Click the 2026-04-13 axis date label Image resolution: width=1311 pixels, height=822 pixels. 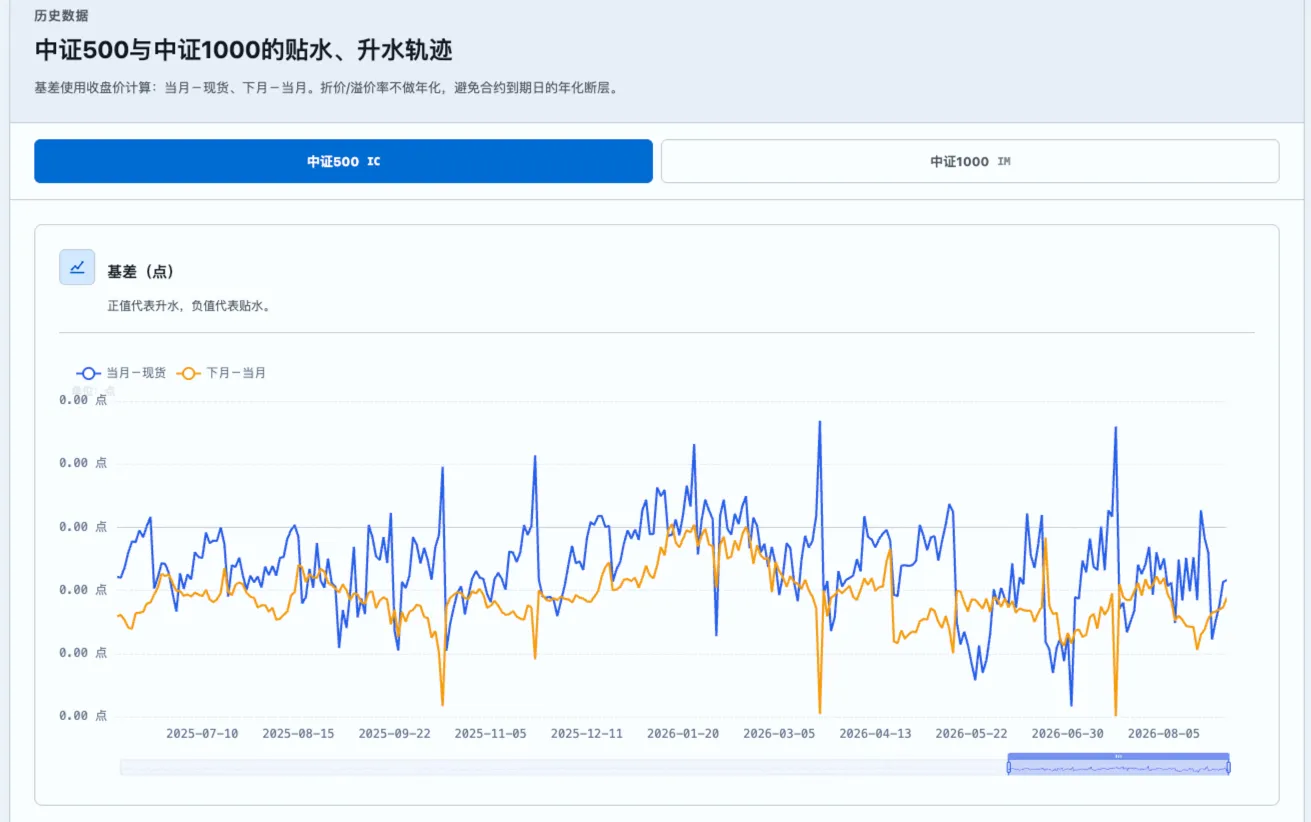click(875, 733)
